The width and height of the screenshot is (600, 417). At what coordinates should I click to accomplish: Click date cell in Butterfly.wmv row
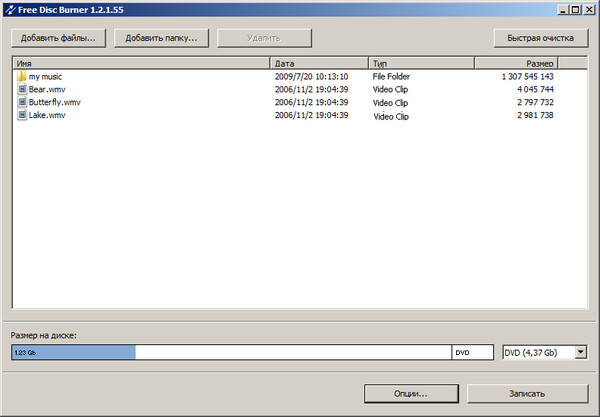pos(311,102)
